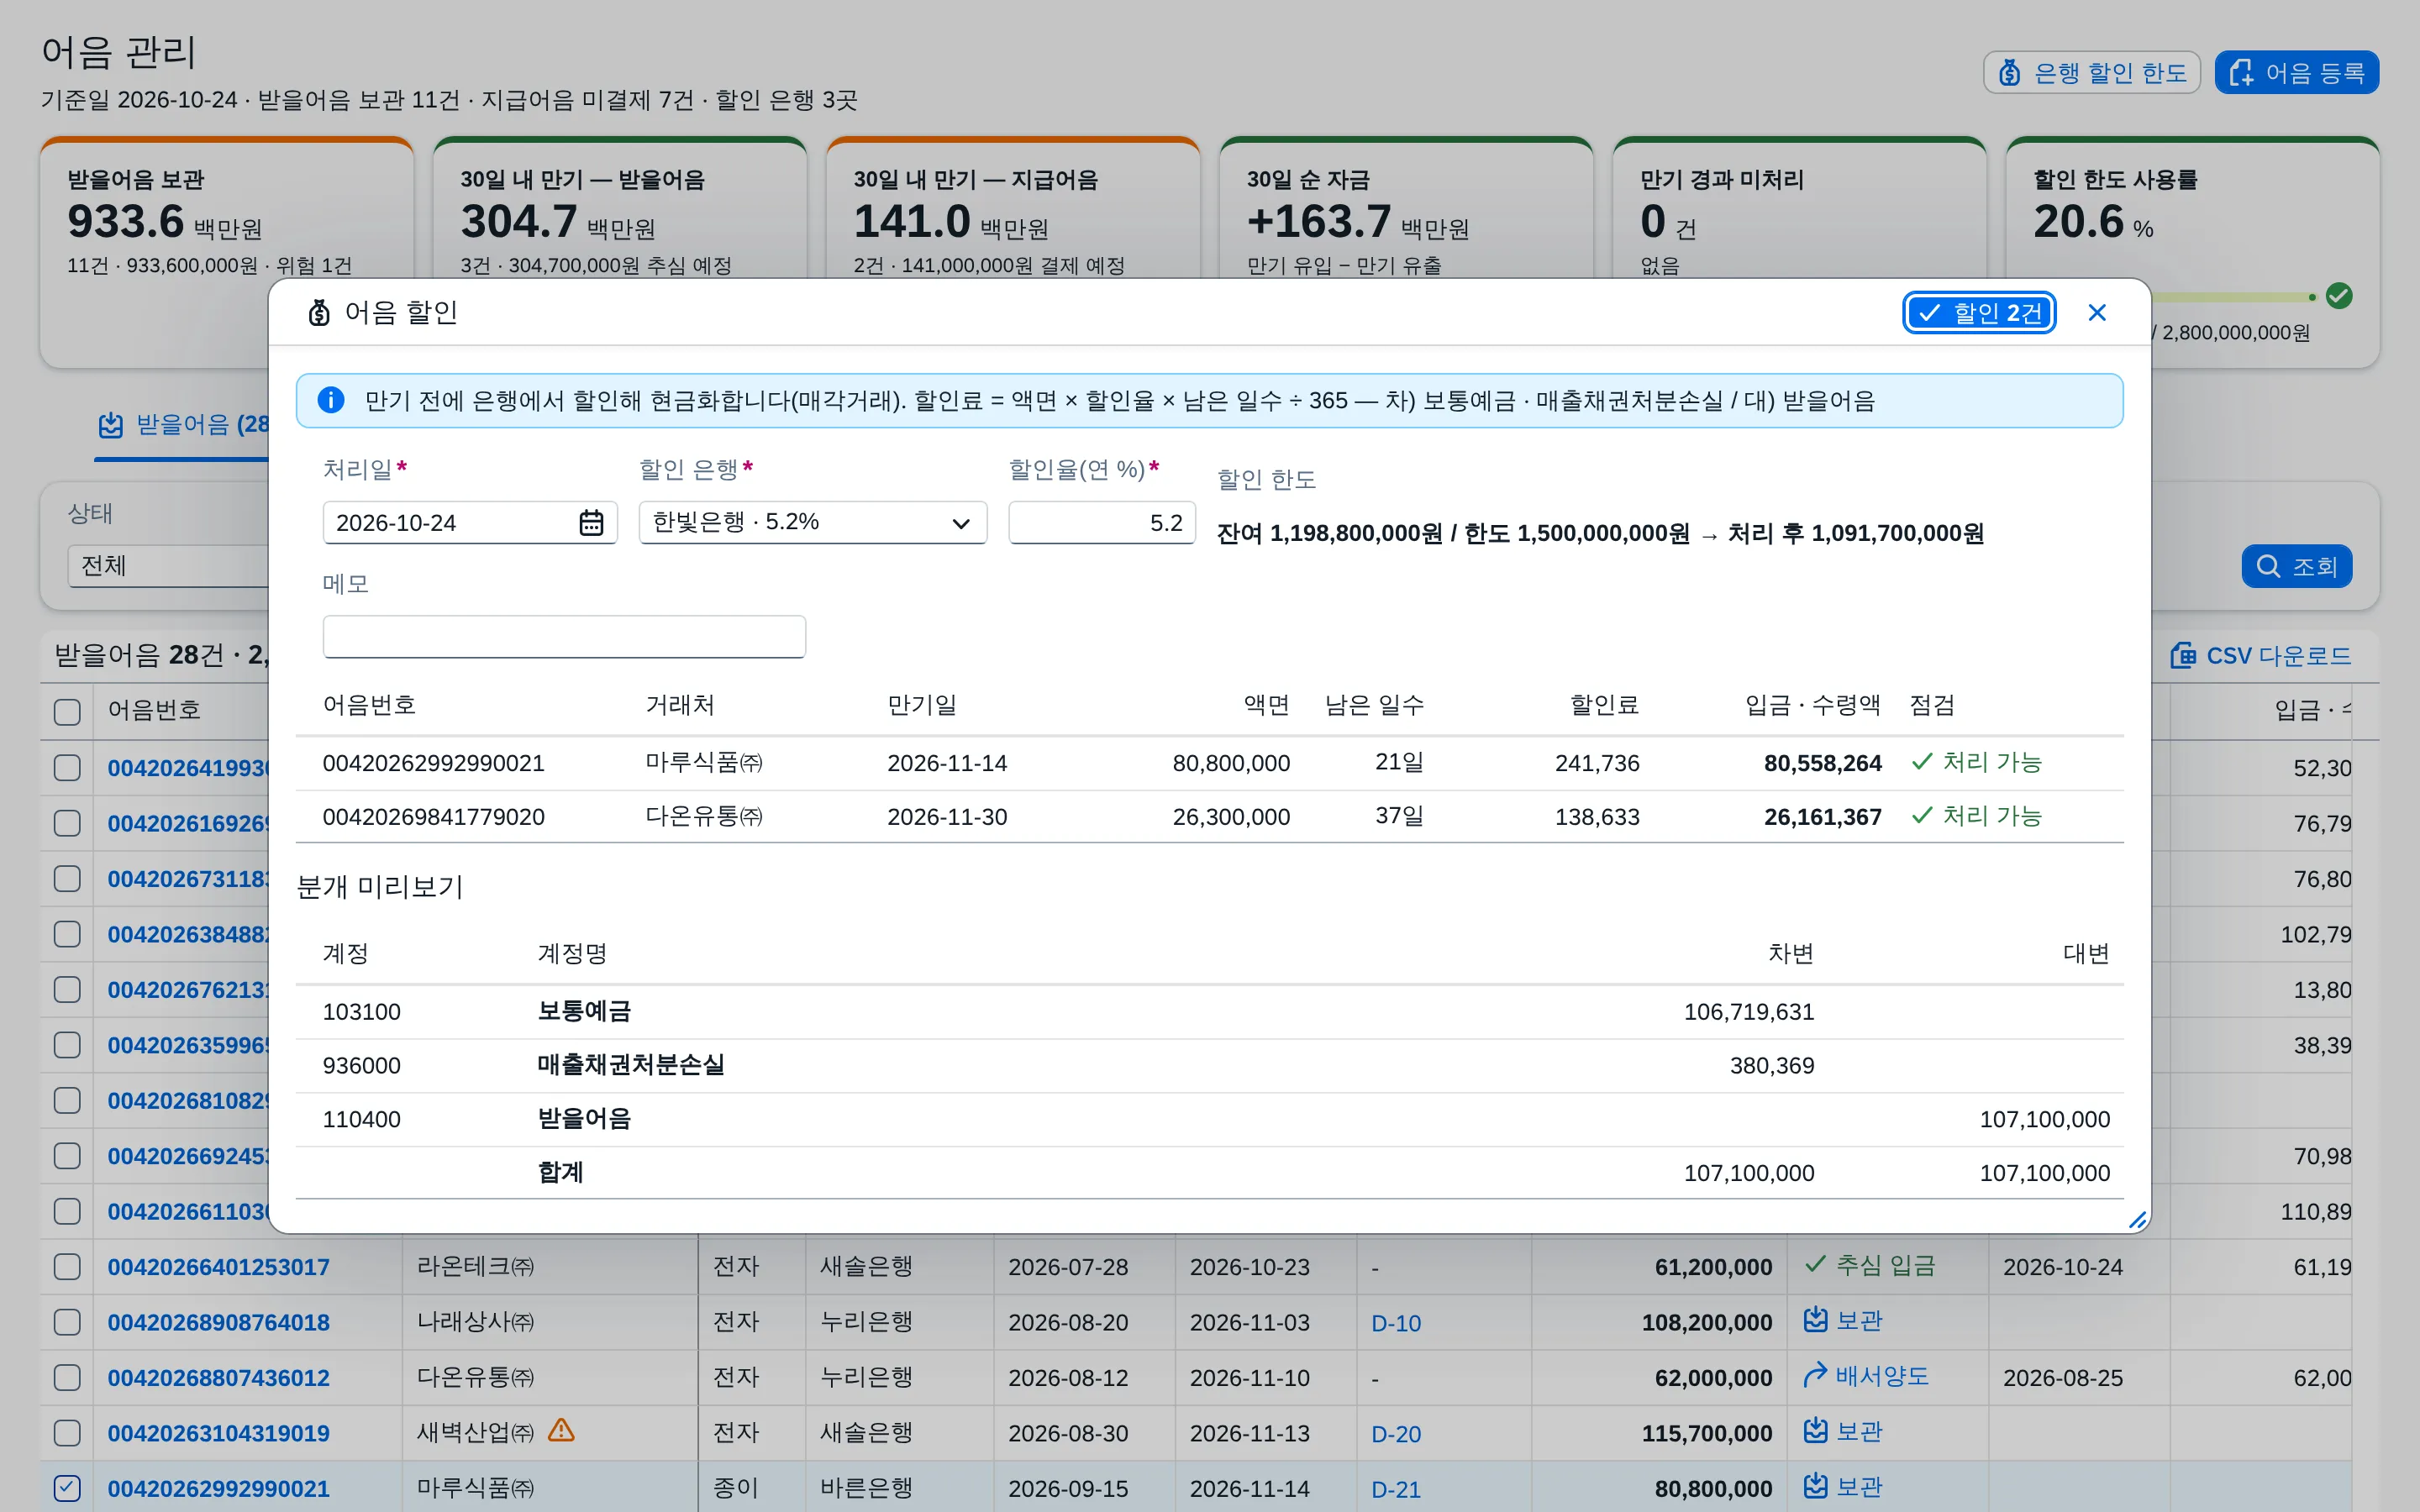Click the 보관 status icon in 나래상사㈜ row
Image resolution: width=2420 pixels, height=1512 pixels.
click(1816, 1320)
